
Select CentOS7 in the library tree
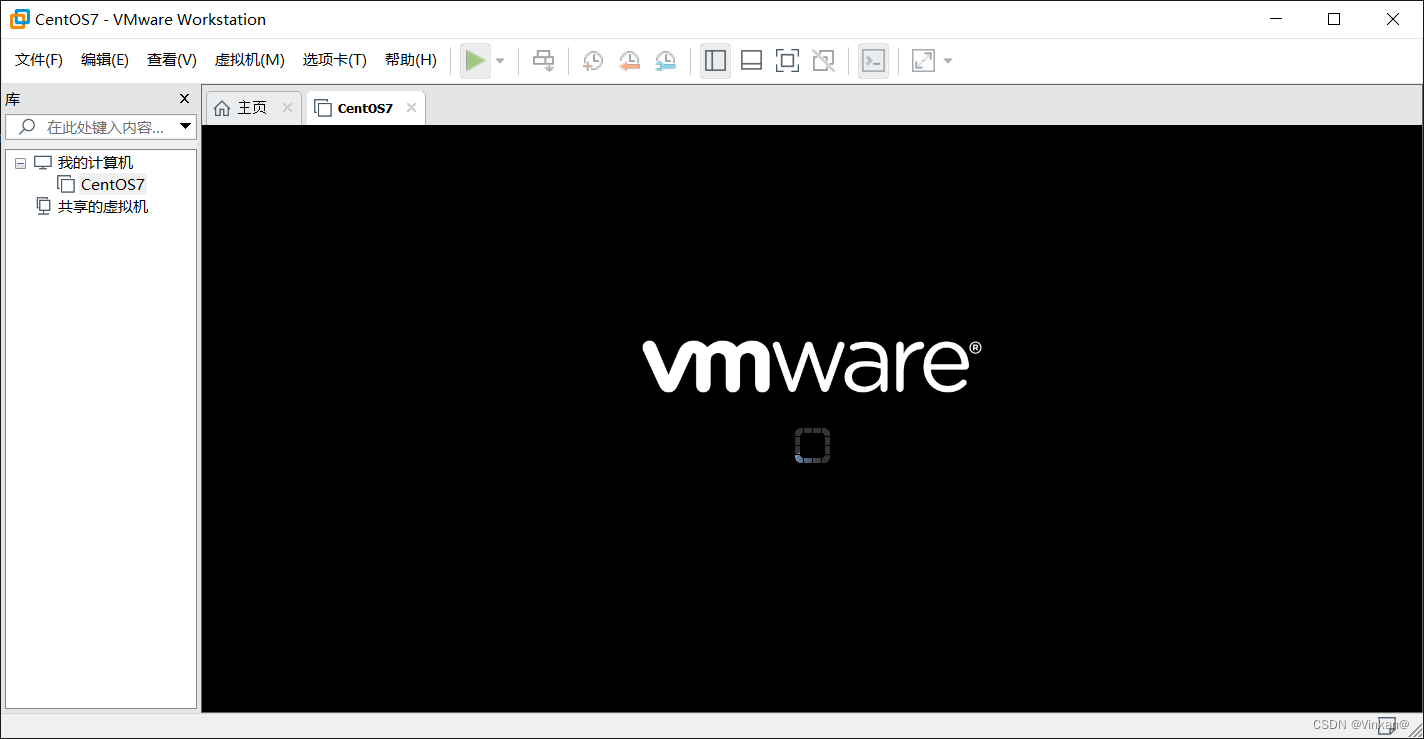pos(110,184)
